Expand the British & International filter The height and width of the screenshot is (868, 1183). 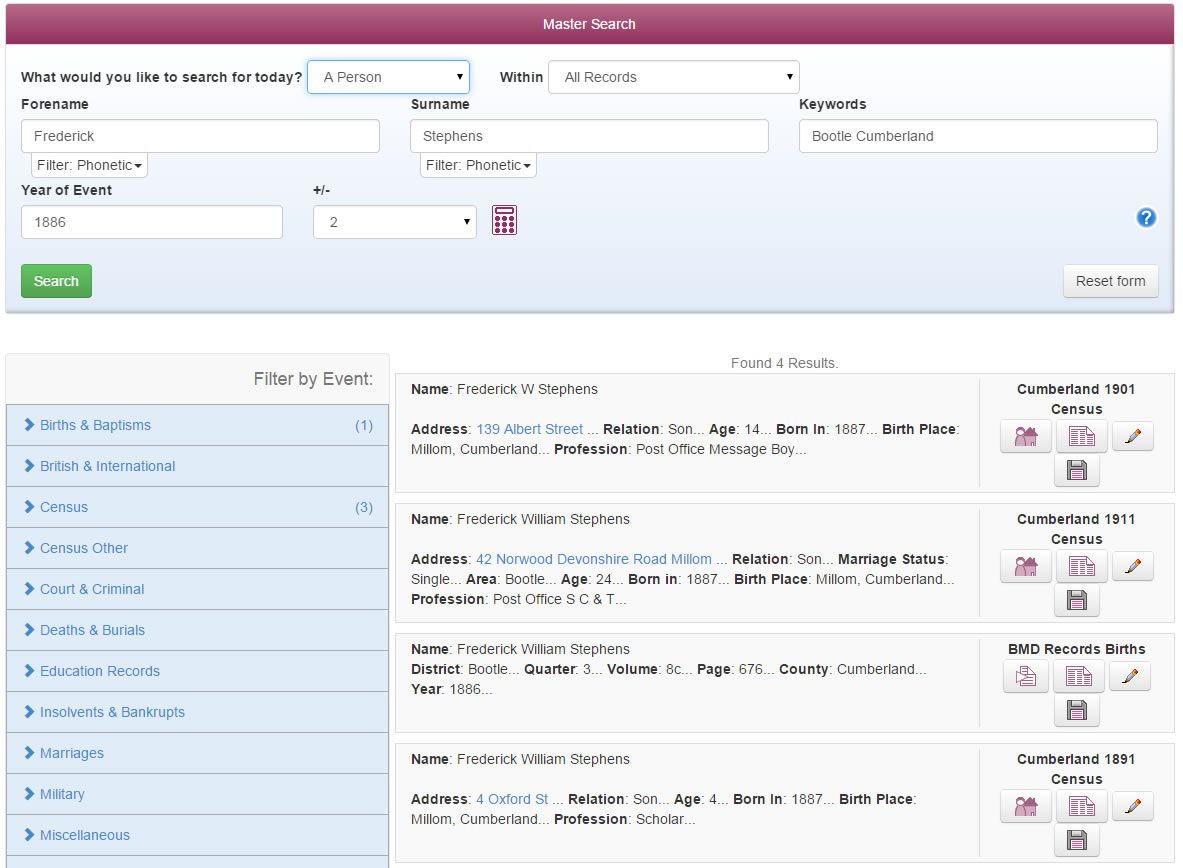click(x=198, y=466)
